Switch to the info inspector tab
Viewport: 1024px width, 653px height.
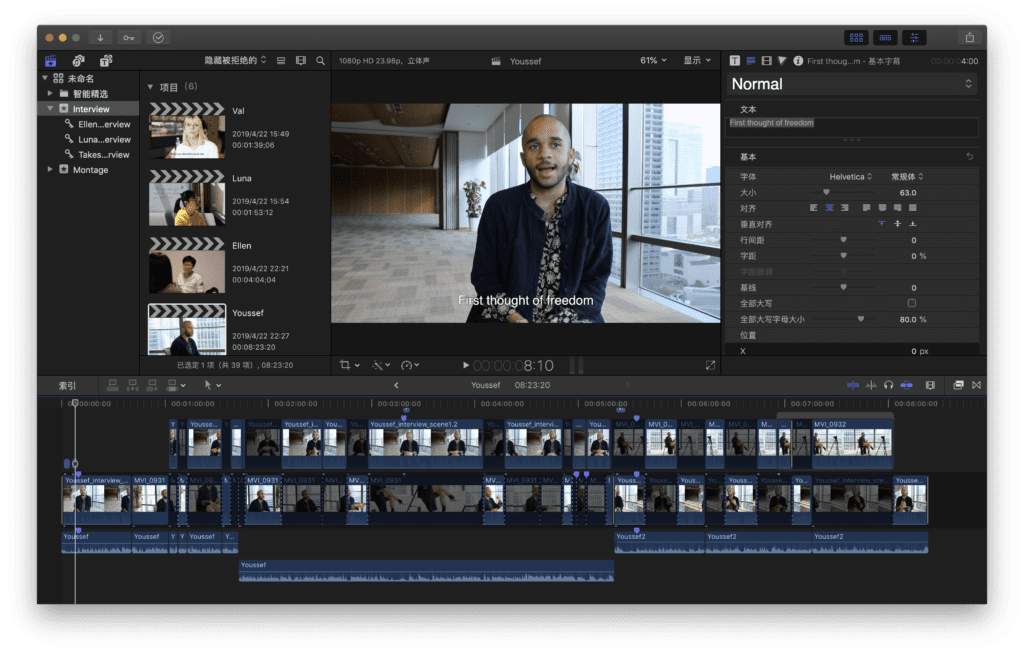click(x=797, y=61)
